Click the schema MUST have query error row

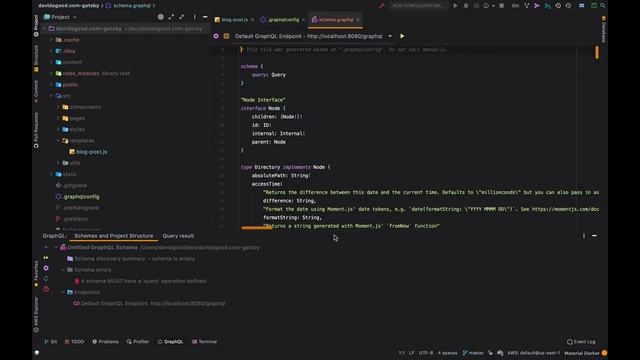tap(140, 281)
